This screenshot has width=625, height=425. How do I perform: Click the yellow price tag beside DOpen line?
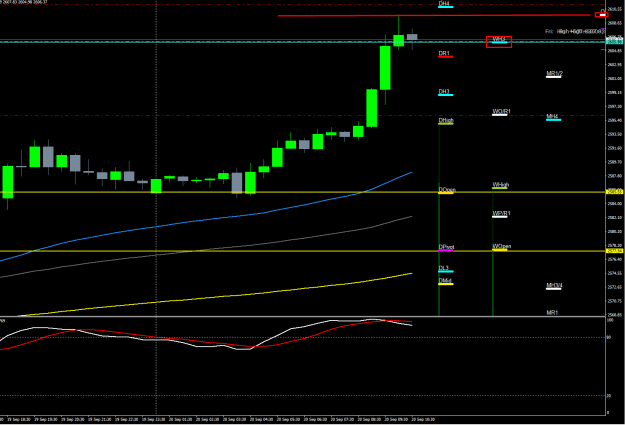[614, 192]
